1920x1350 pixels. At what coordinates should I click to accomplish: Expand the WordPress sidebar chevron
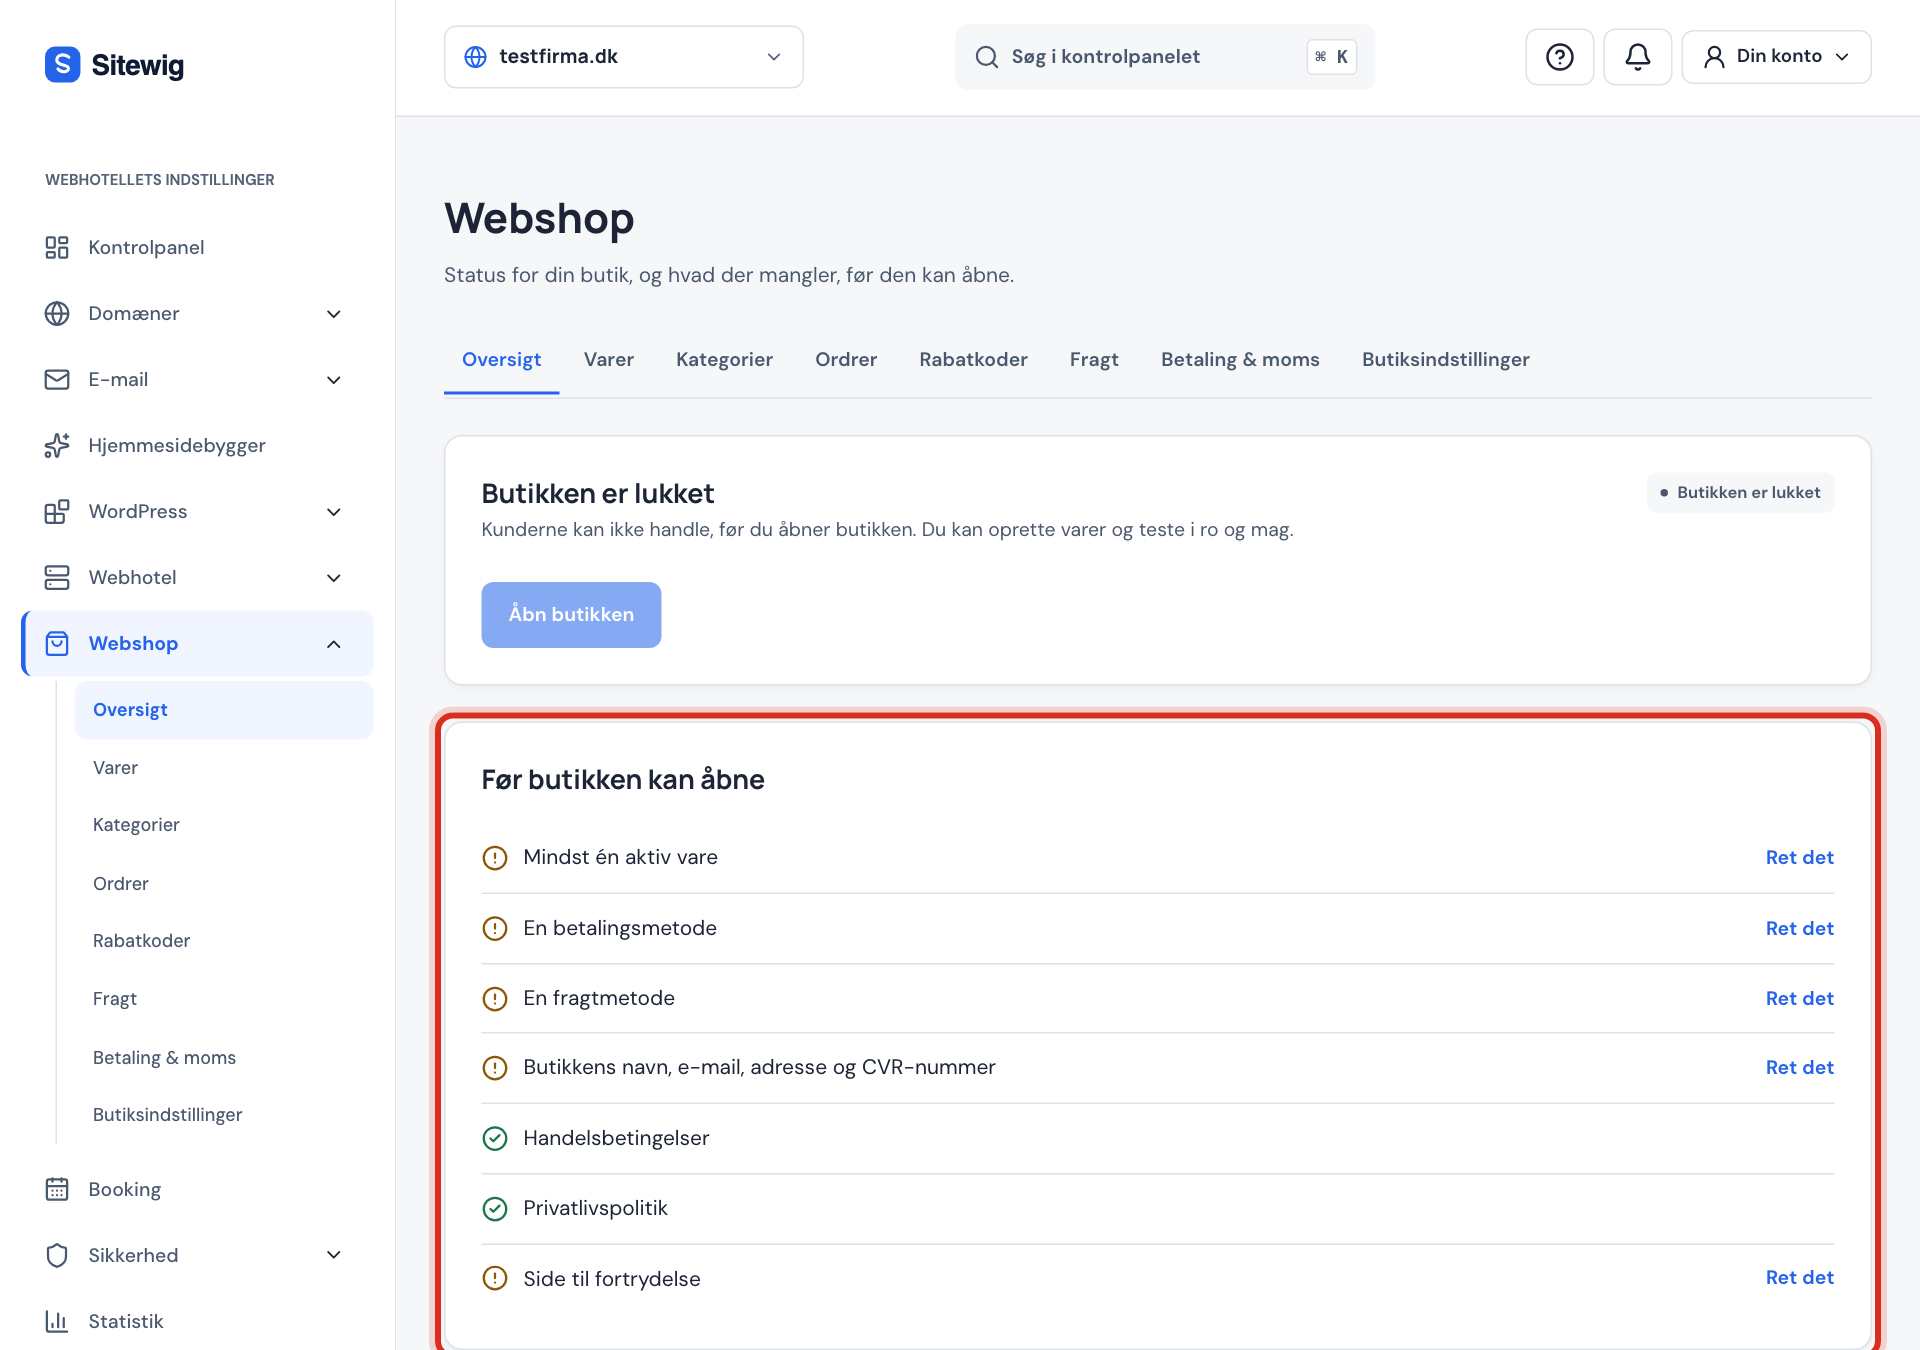334,512
